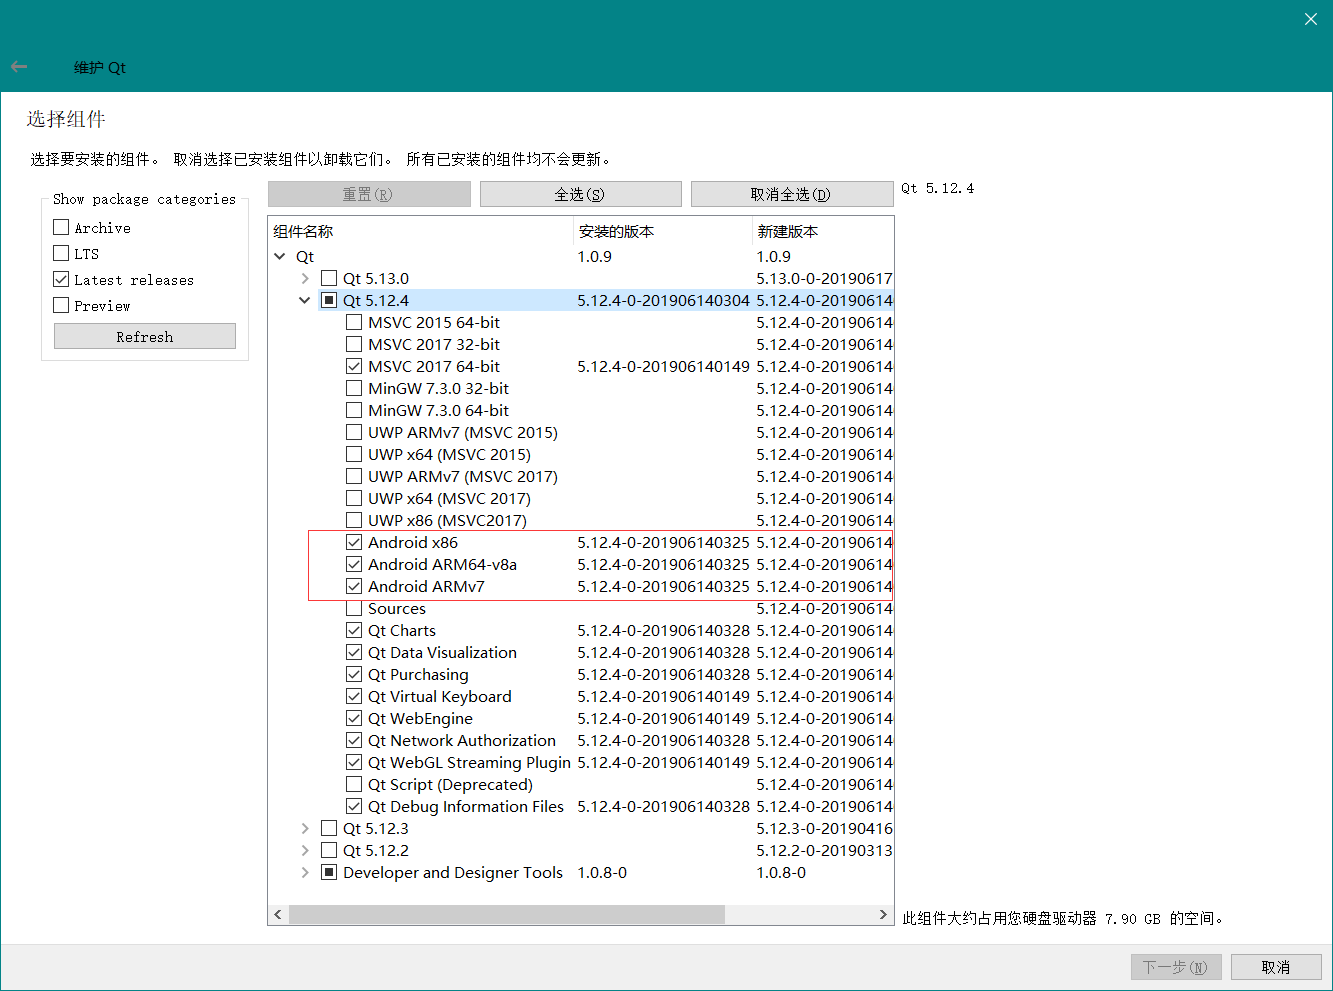Check MSVC 2015 64-bit component
1333x991 pixels.
click(354, 322)
